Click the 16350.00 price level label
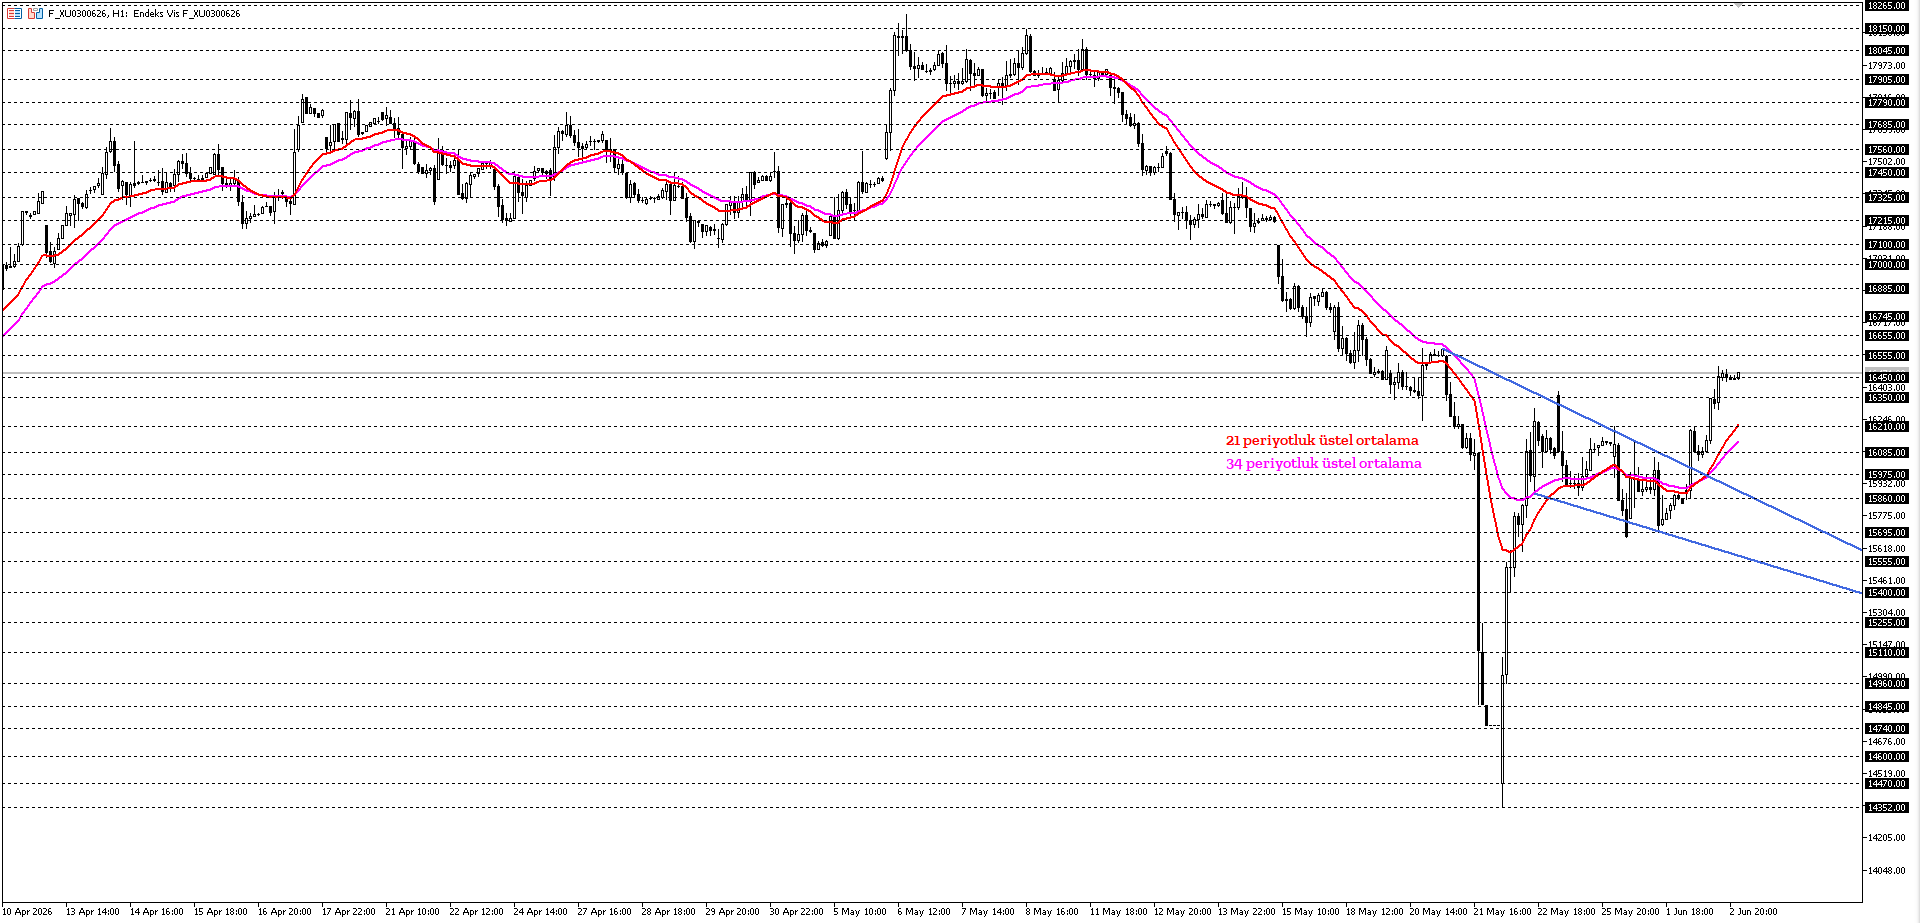Screen dimensions: 1920x923 1887,398
